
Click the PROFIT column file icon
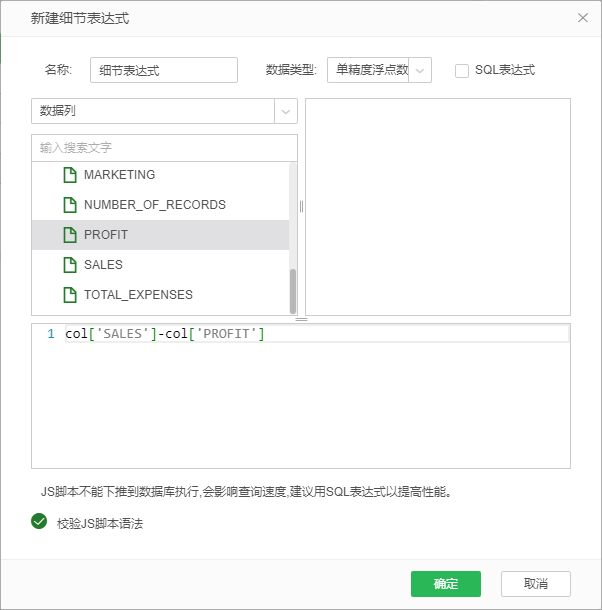70,235
